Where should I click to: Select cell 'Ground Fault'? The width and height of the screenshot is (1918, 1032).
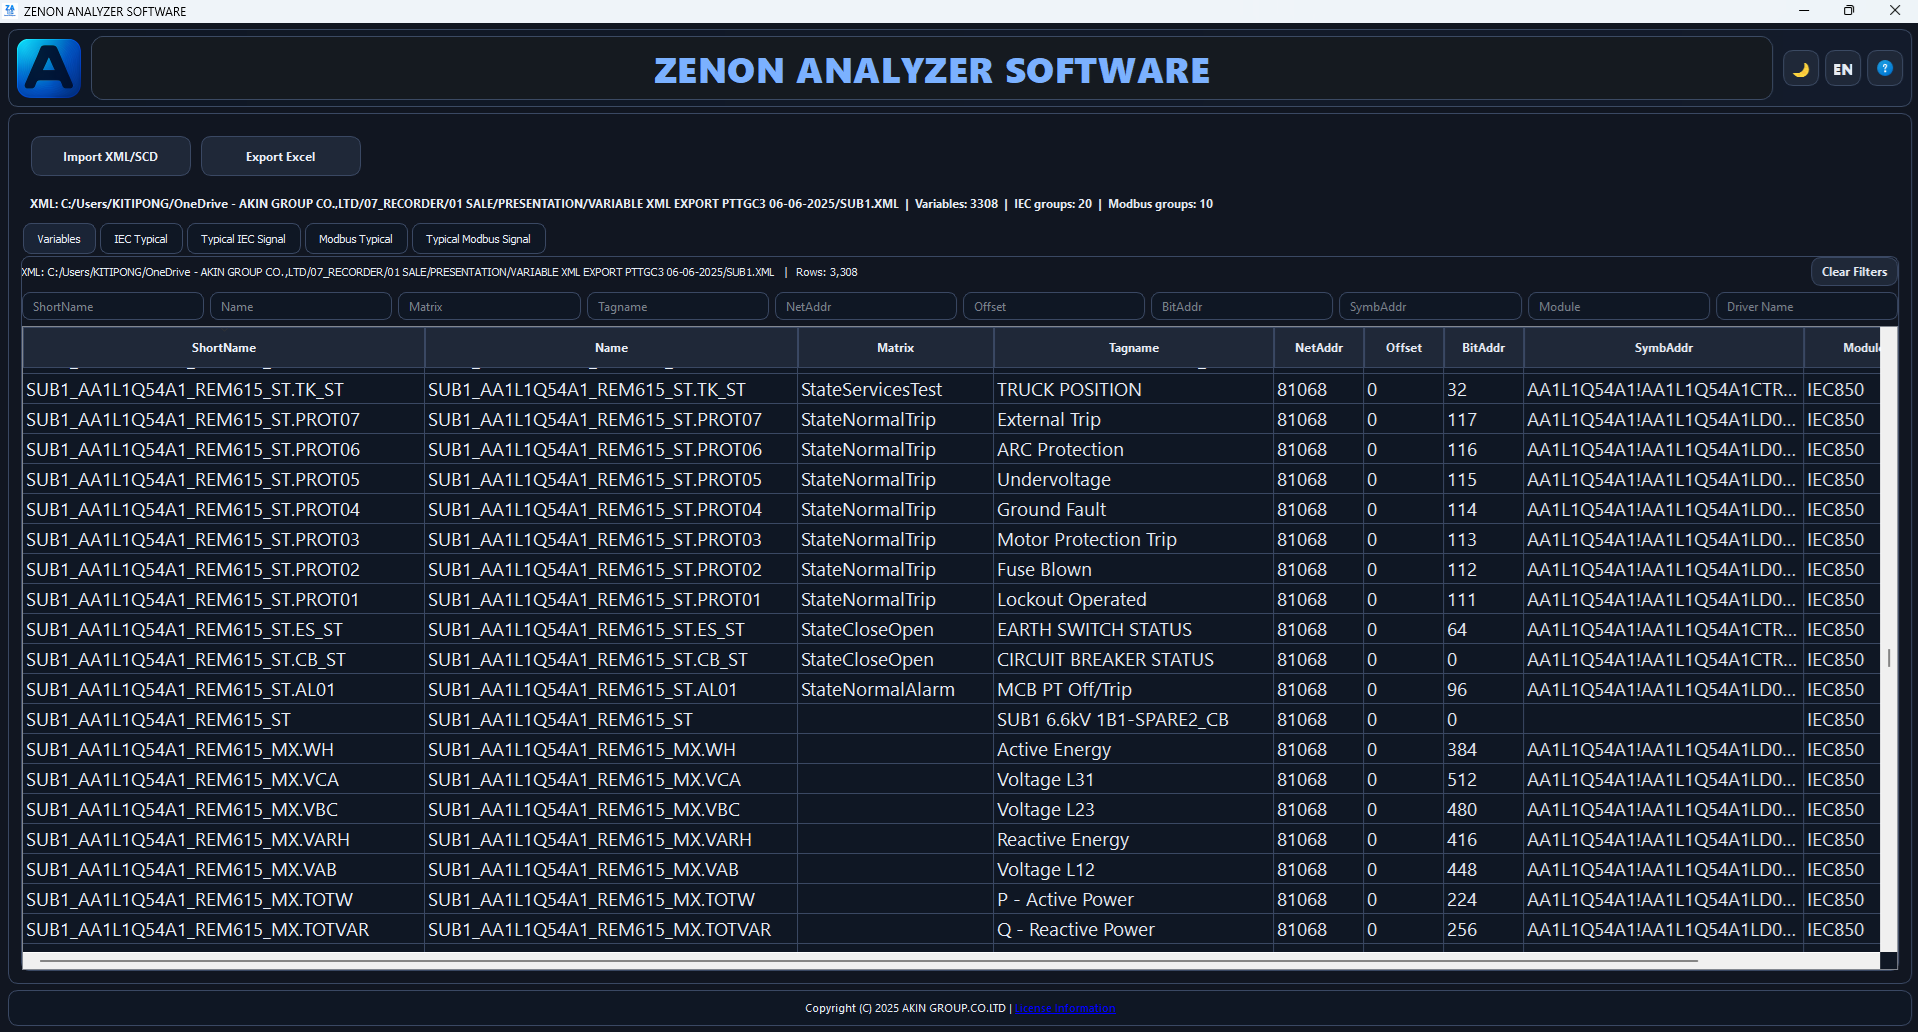1134,510
